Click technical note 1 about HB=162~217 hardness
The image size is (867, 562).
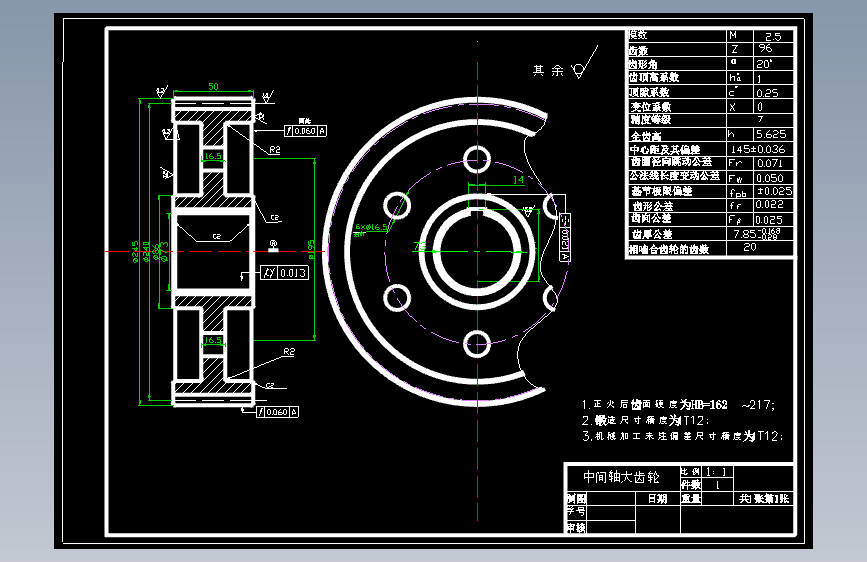pyautogui.click(x=678, y=405)
